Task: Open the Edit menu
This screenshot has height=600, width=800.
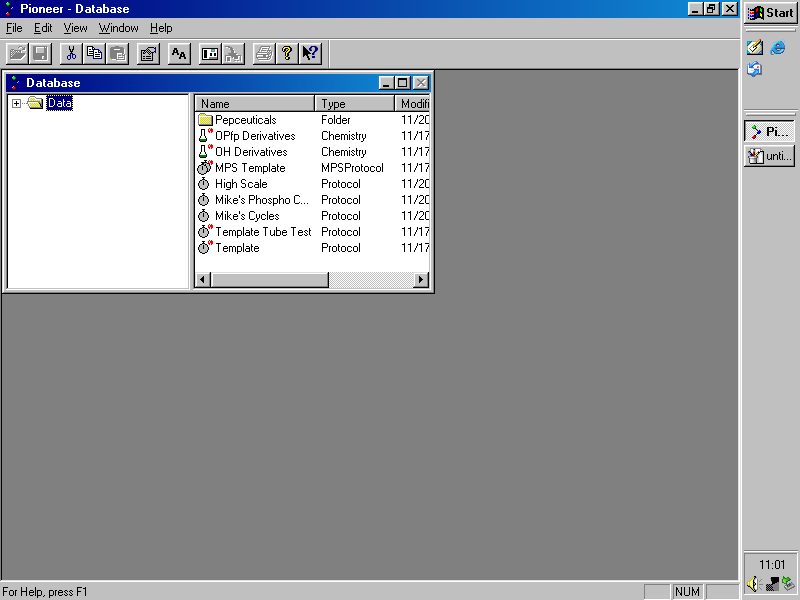Action: tap(42, 28)
